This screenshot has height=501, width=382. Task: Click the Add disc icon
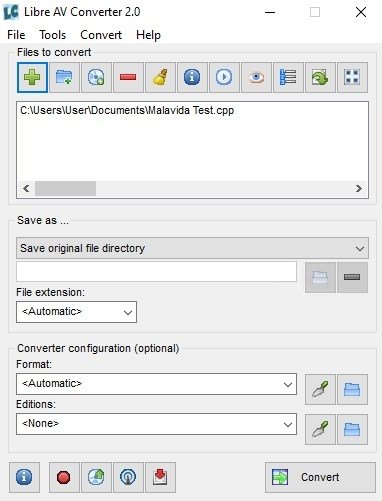coord(96,77)
